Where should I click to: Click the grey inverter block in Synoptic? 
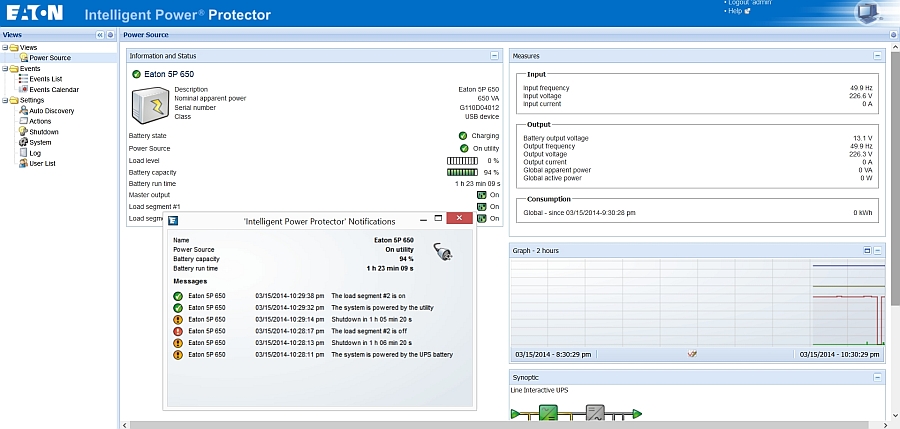point(595,413)
